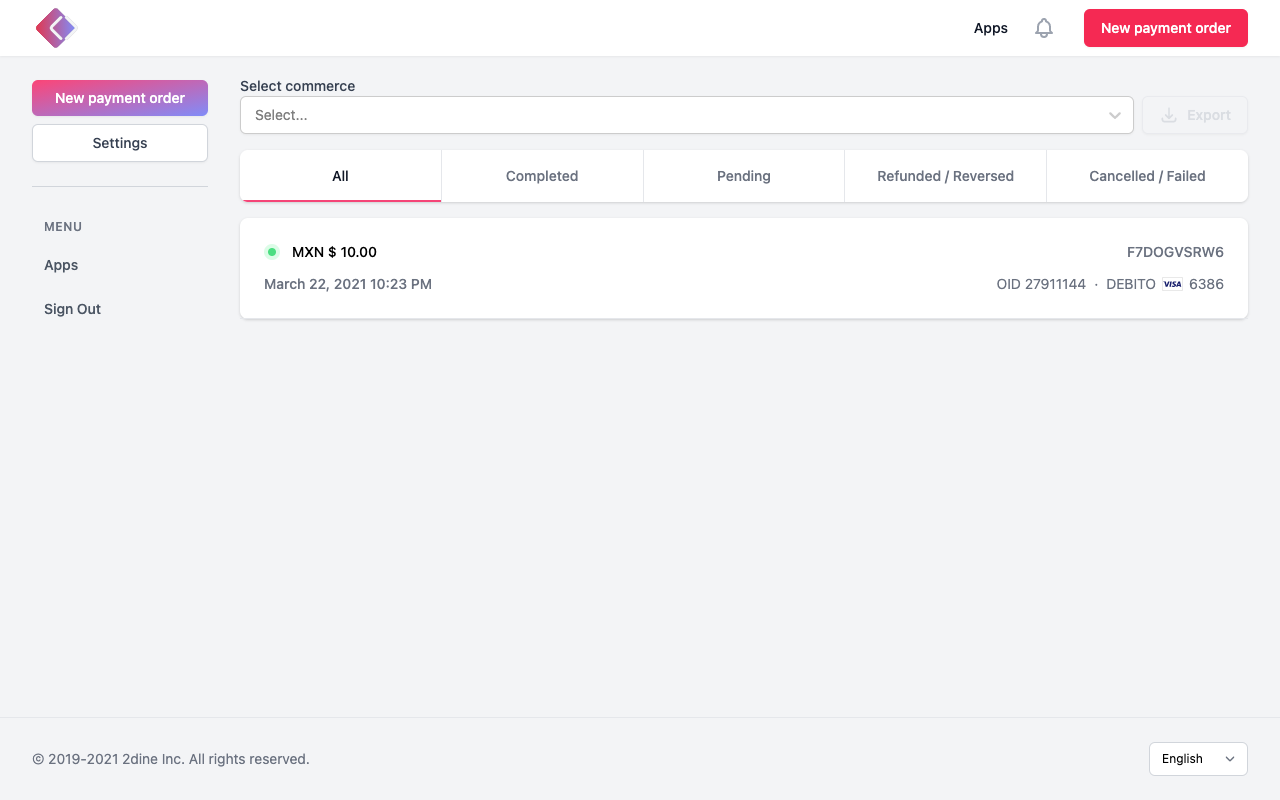Image resolution: width=1280 pixels, height=800 pixels.
Task: Sign Out from the menu
Action: click(x=72, y=309)
